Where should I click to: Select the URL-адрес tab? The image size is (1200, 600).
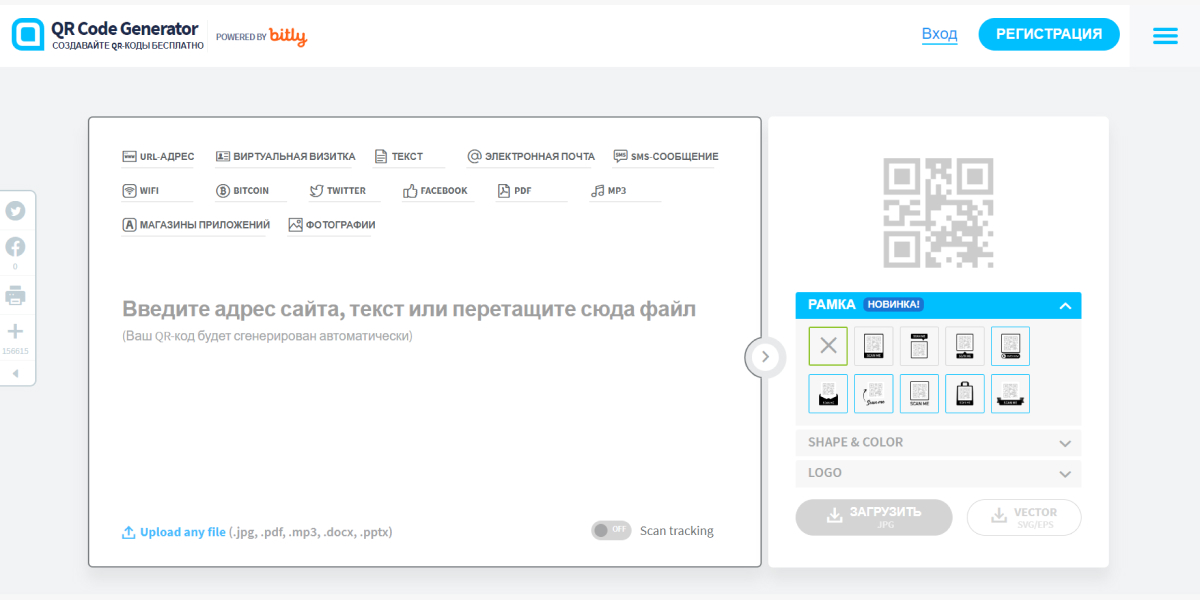point(158,157)
